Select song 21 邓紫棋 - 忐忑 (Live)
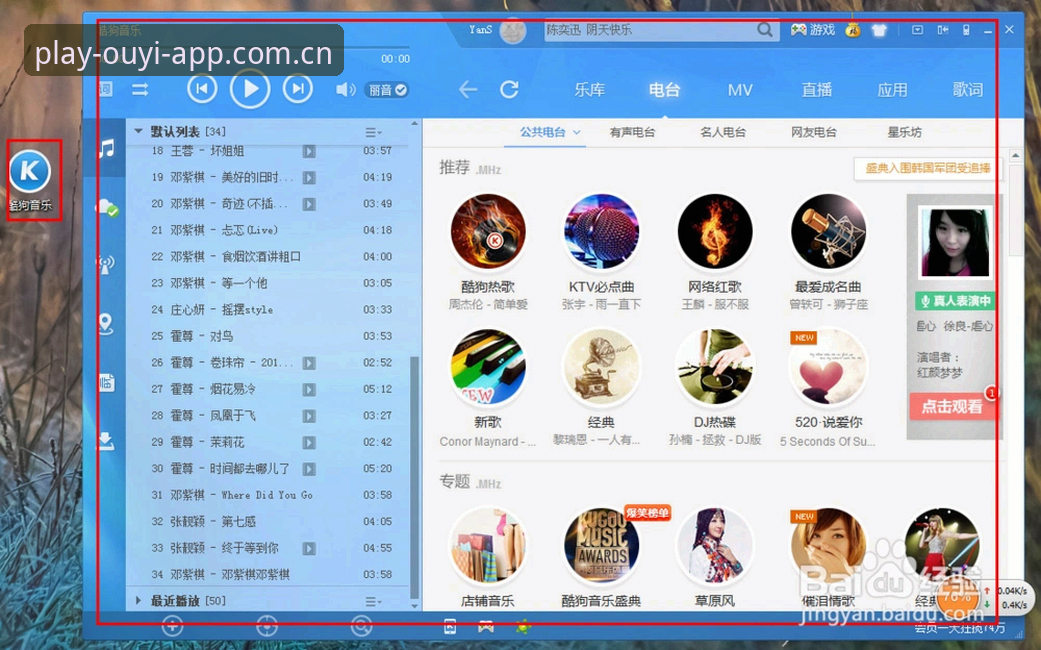The image size is (1041, 650). pos(272,230)
